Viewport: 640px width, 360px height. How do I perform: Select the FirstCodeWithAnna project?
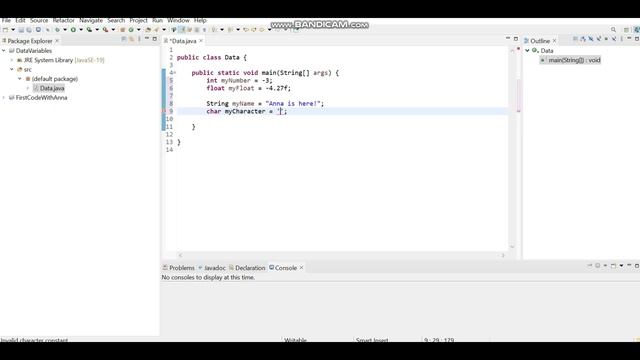pyautogui.click(x=38, y=98)
